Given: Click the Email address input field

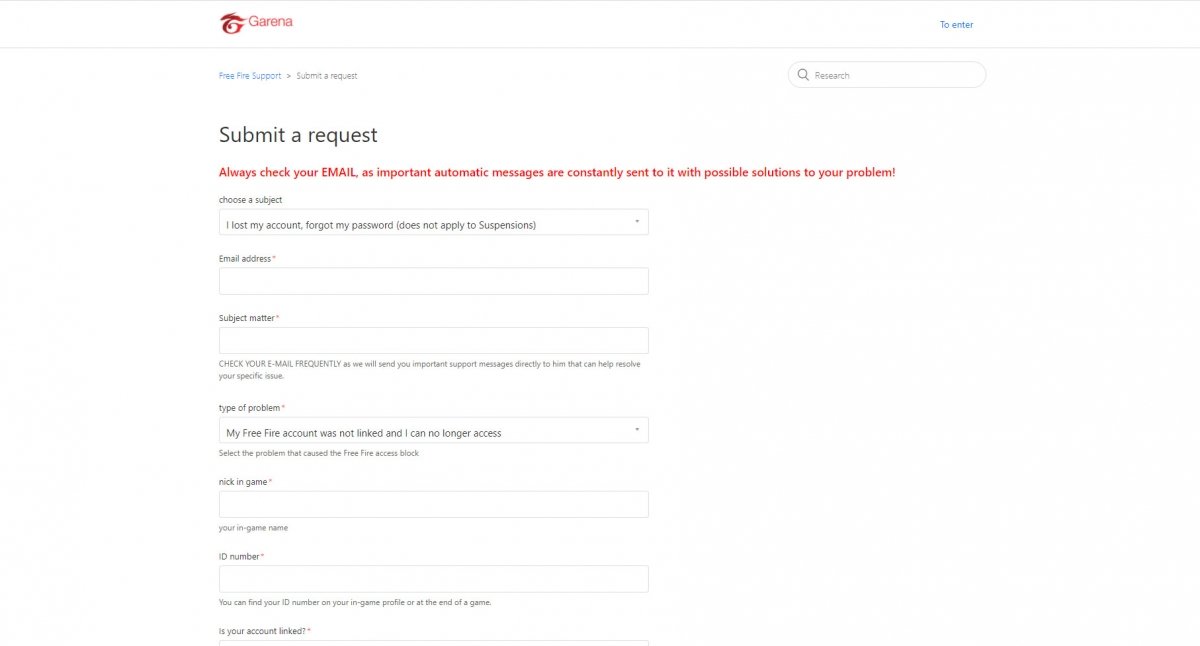Looking at the screenshot, I should click(x=434, y=281).
